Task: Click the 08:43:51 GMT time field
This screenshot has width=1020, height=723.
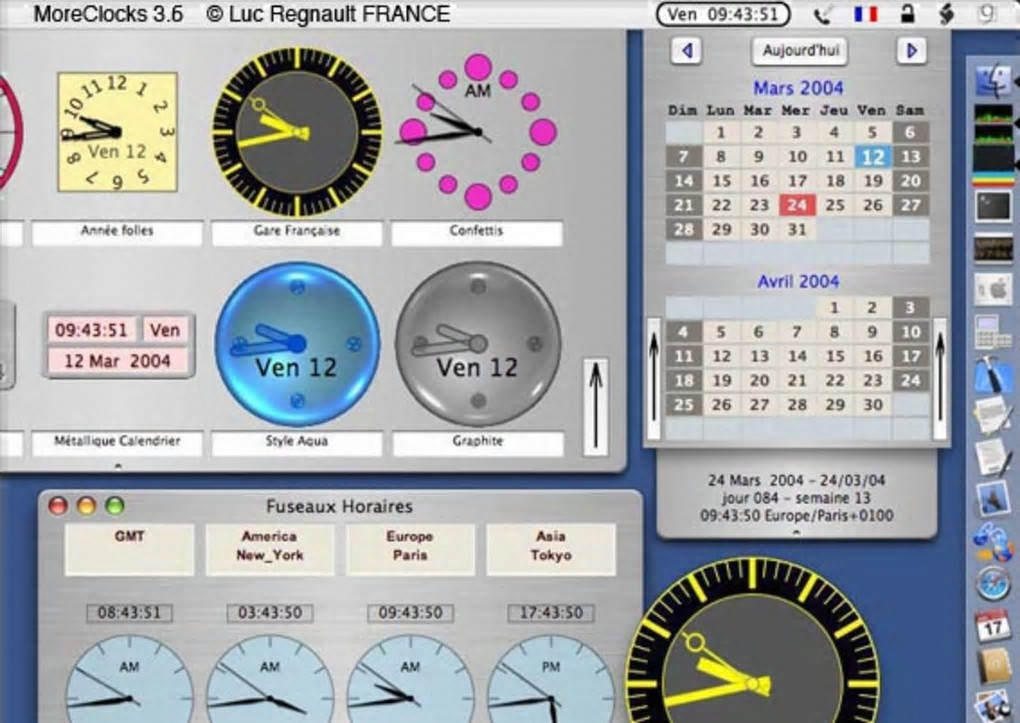Action: (x=129, y=613)
